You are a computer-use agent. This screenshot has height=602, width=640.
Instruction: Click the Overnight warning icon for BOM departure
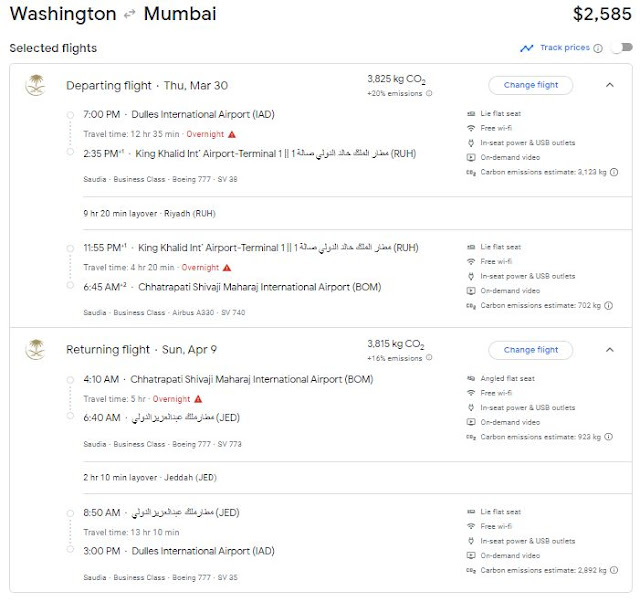tap(199, 399)
